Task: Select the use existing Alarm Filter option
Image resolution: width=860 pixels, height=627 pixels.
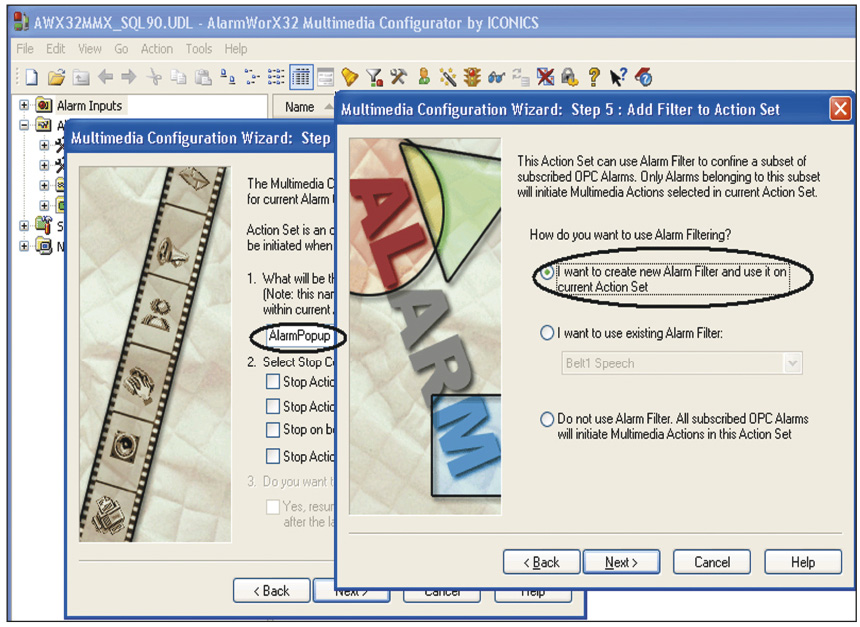Action: [547, 333]
